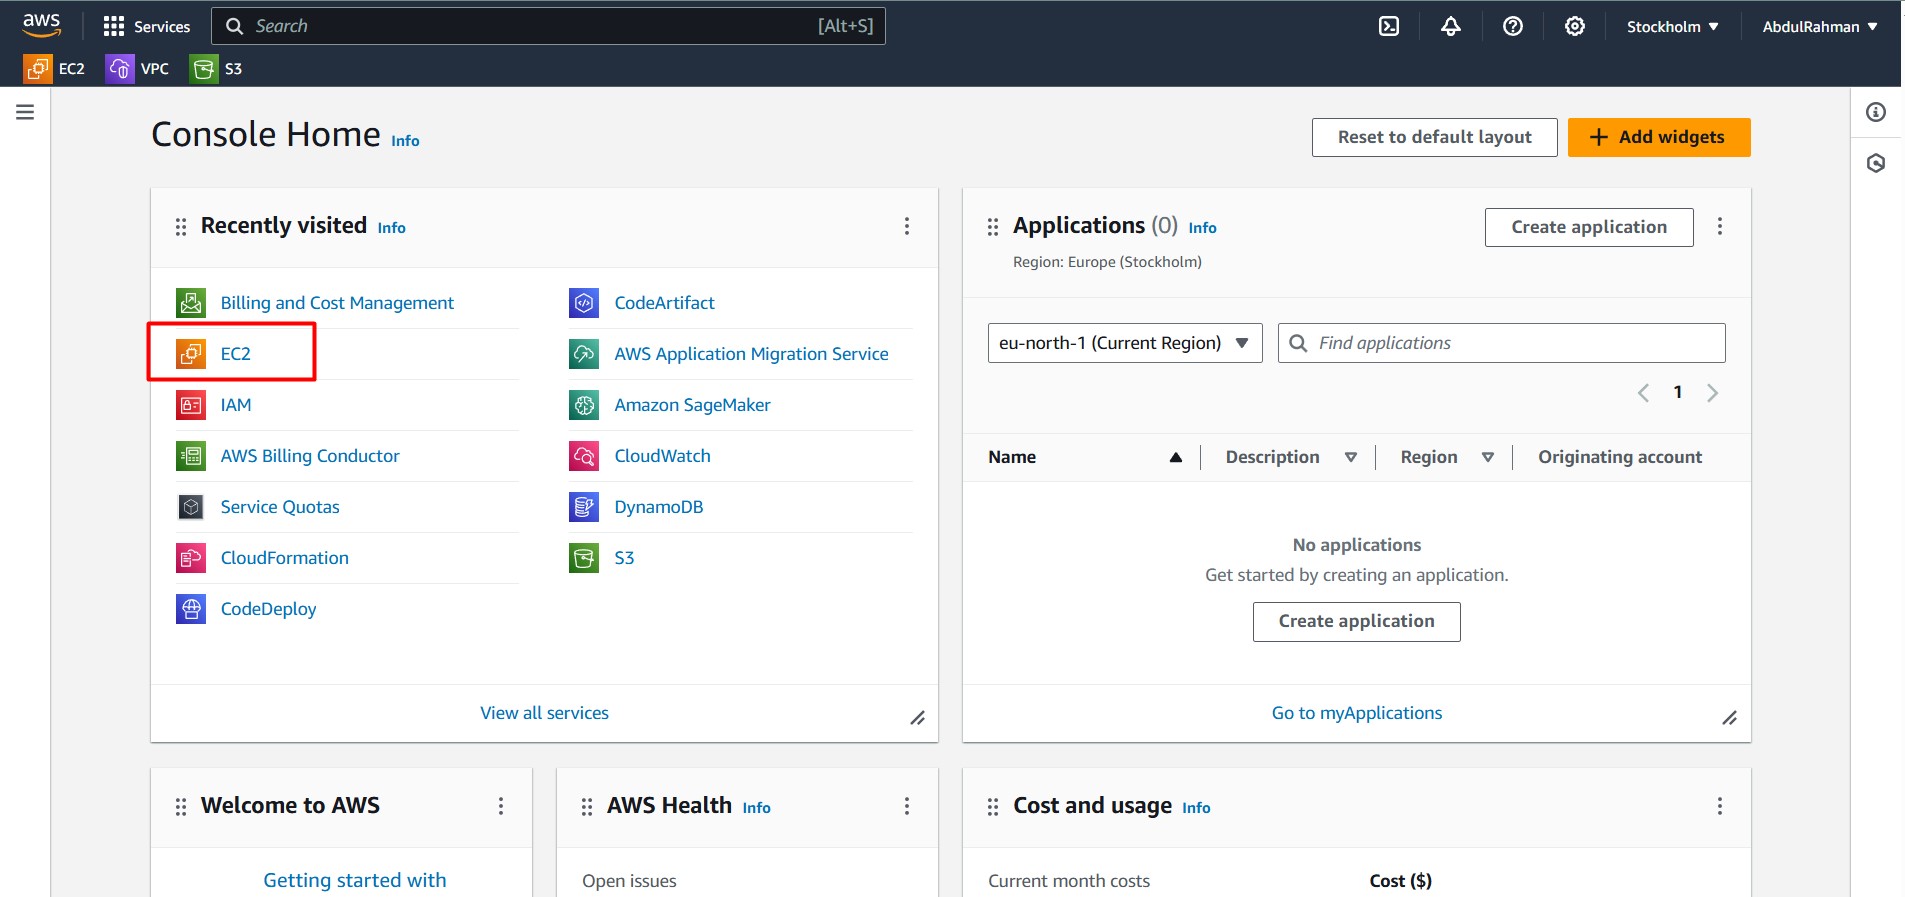
Task: Click the CodeArtifact icon
Action: [584, 302]
